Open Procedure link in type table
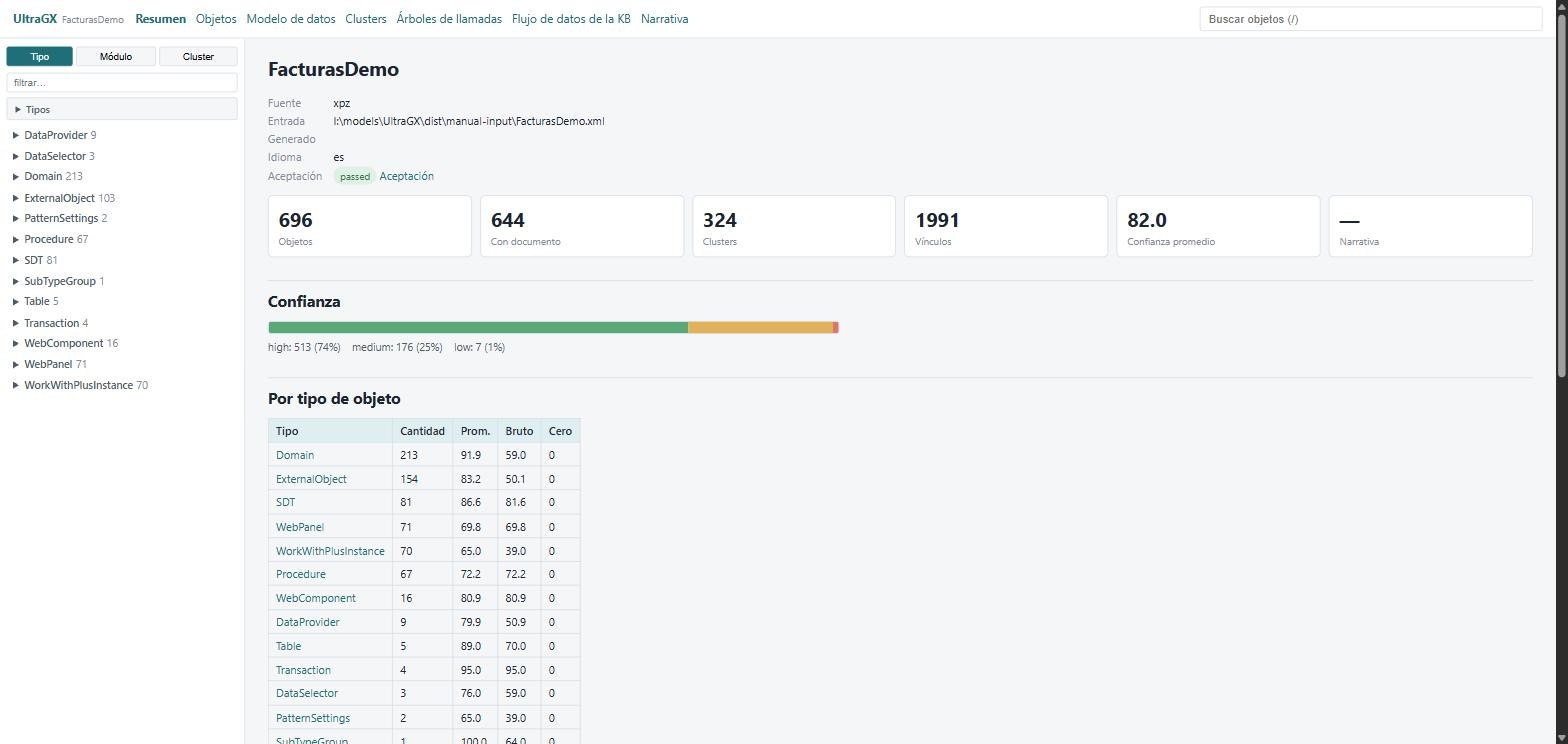 (x=301, y=574)
